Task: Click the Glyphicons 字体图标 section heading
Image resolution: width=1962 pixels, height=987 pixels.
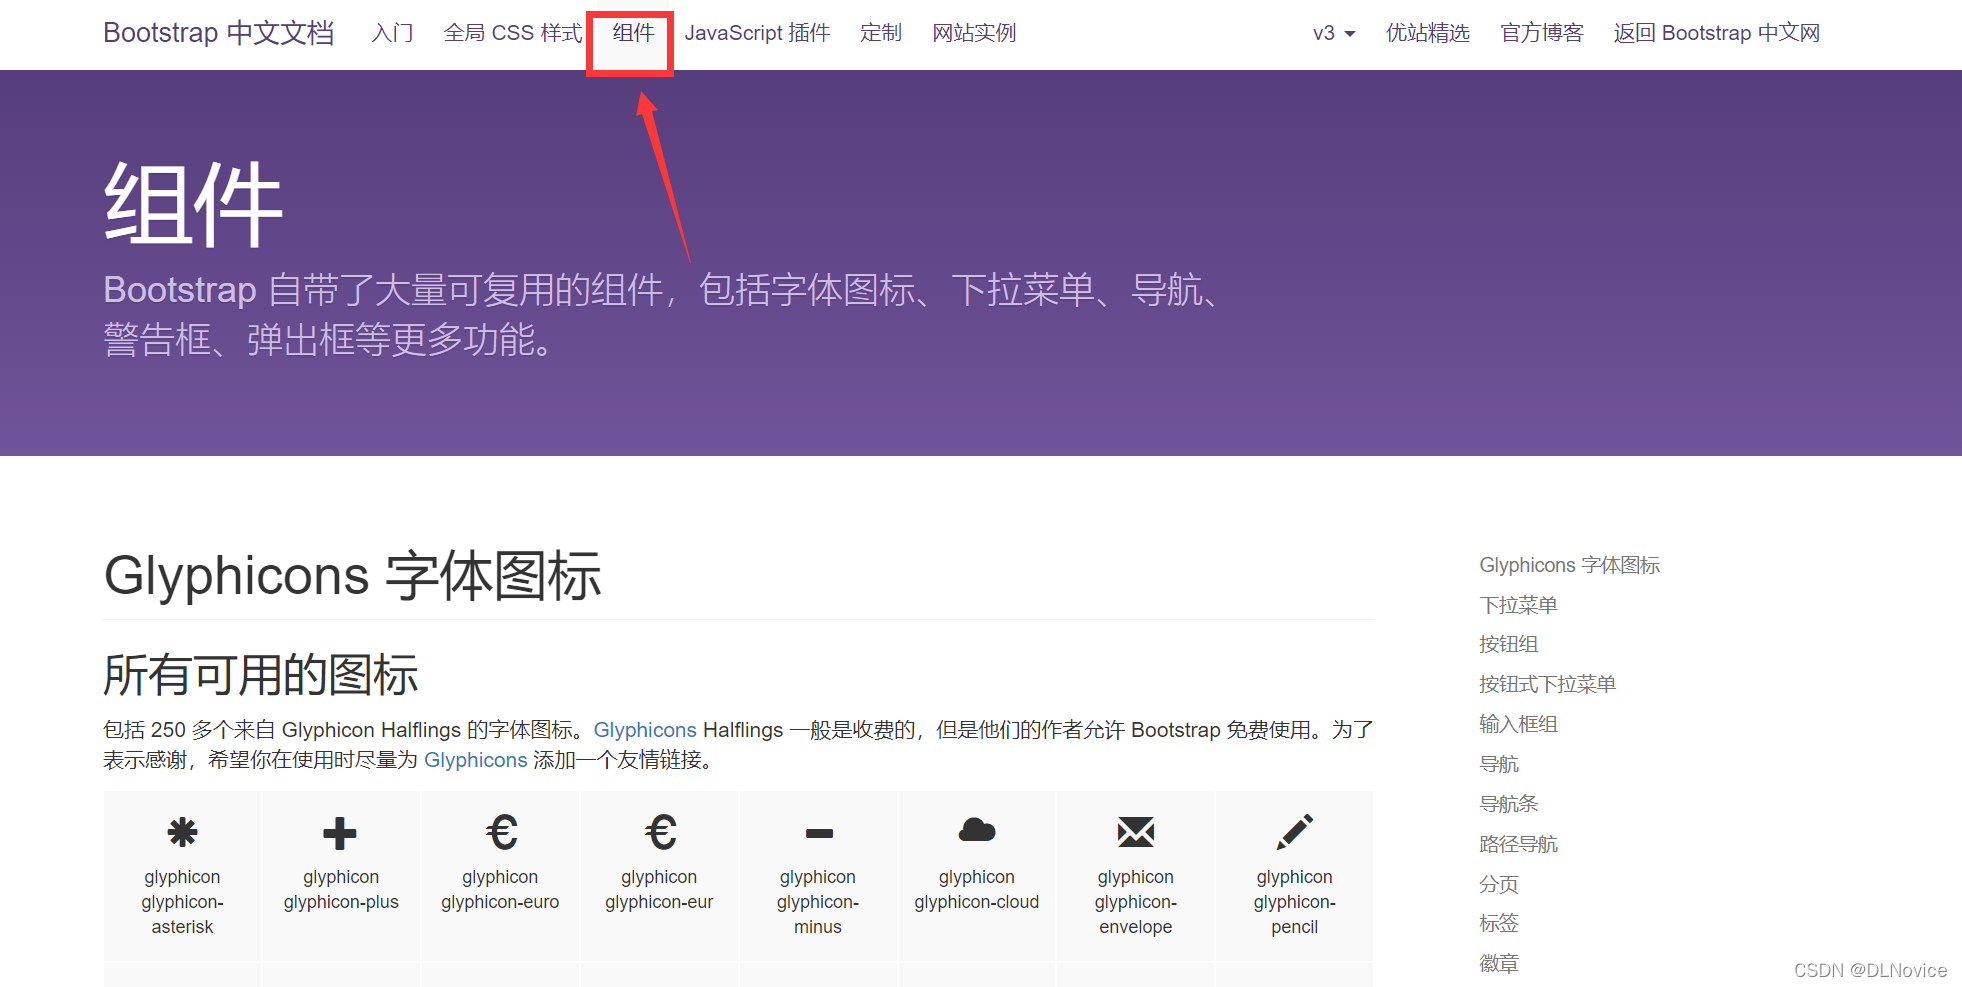Action: (x=353, y=576)
